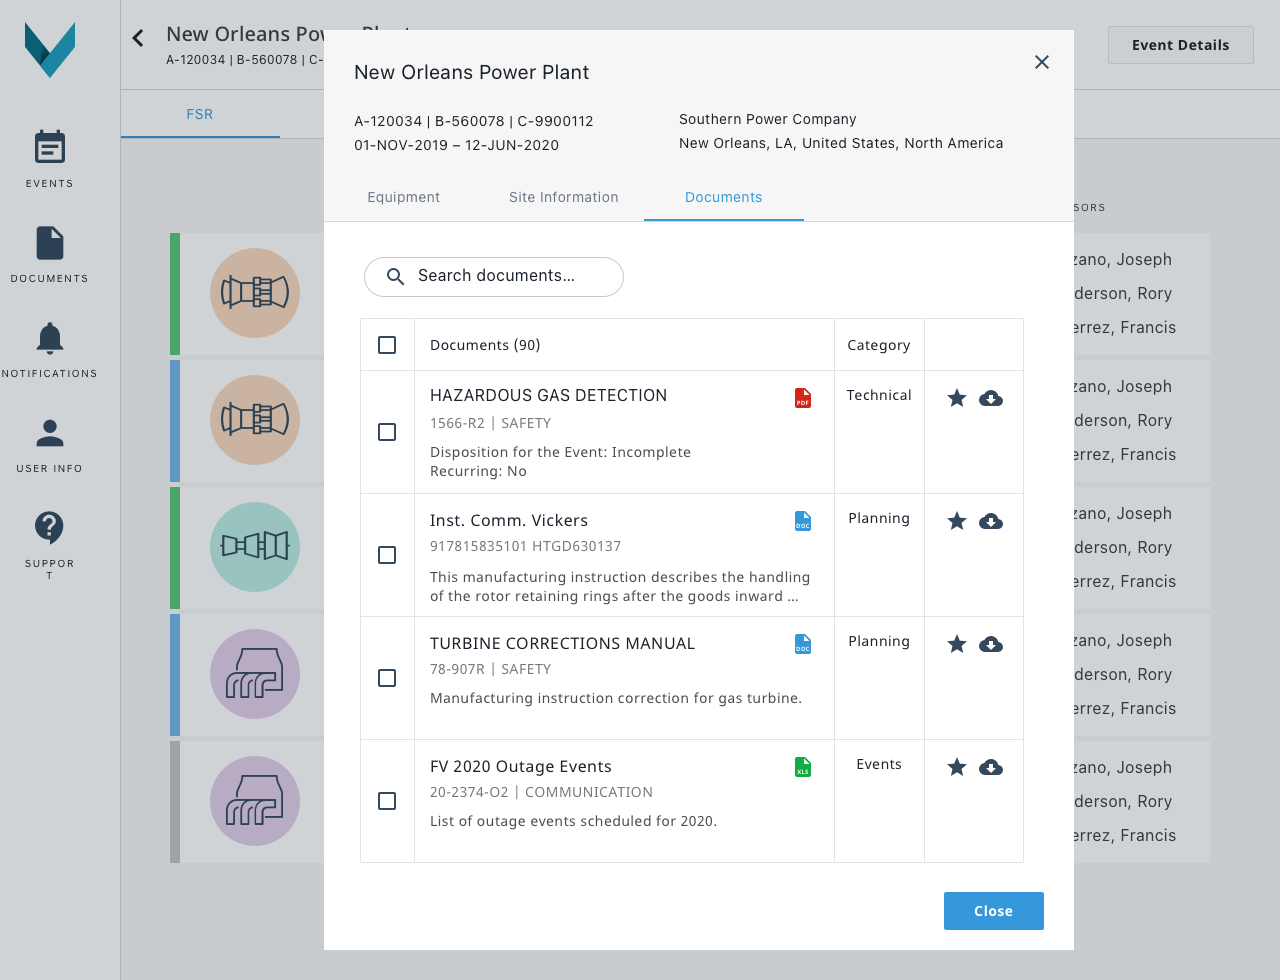Click the second orange turbine equipment icon

[x=255, y=420]
